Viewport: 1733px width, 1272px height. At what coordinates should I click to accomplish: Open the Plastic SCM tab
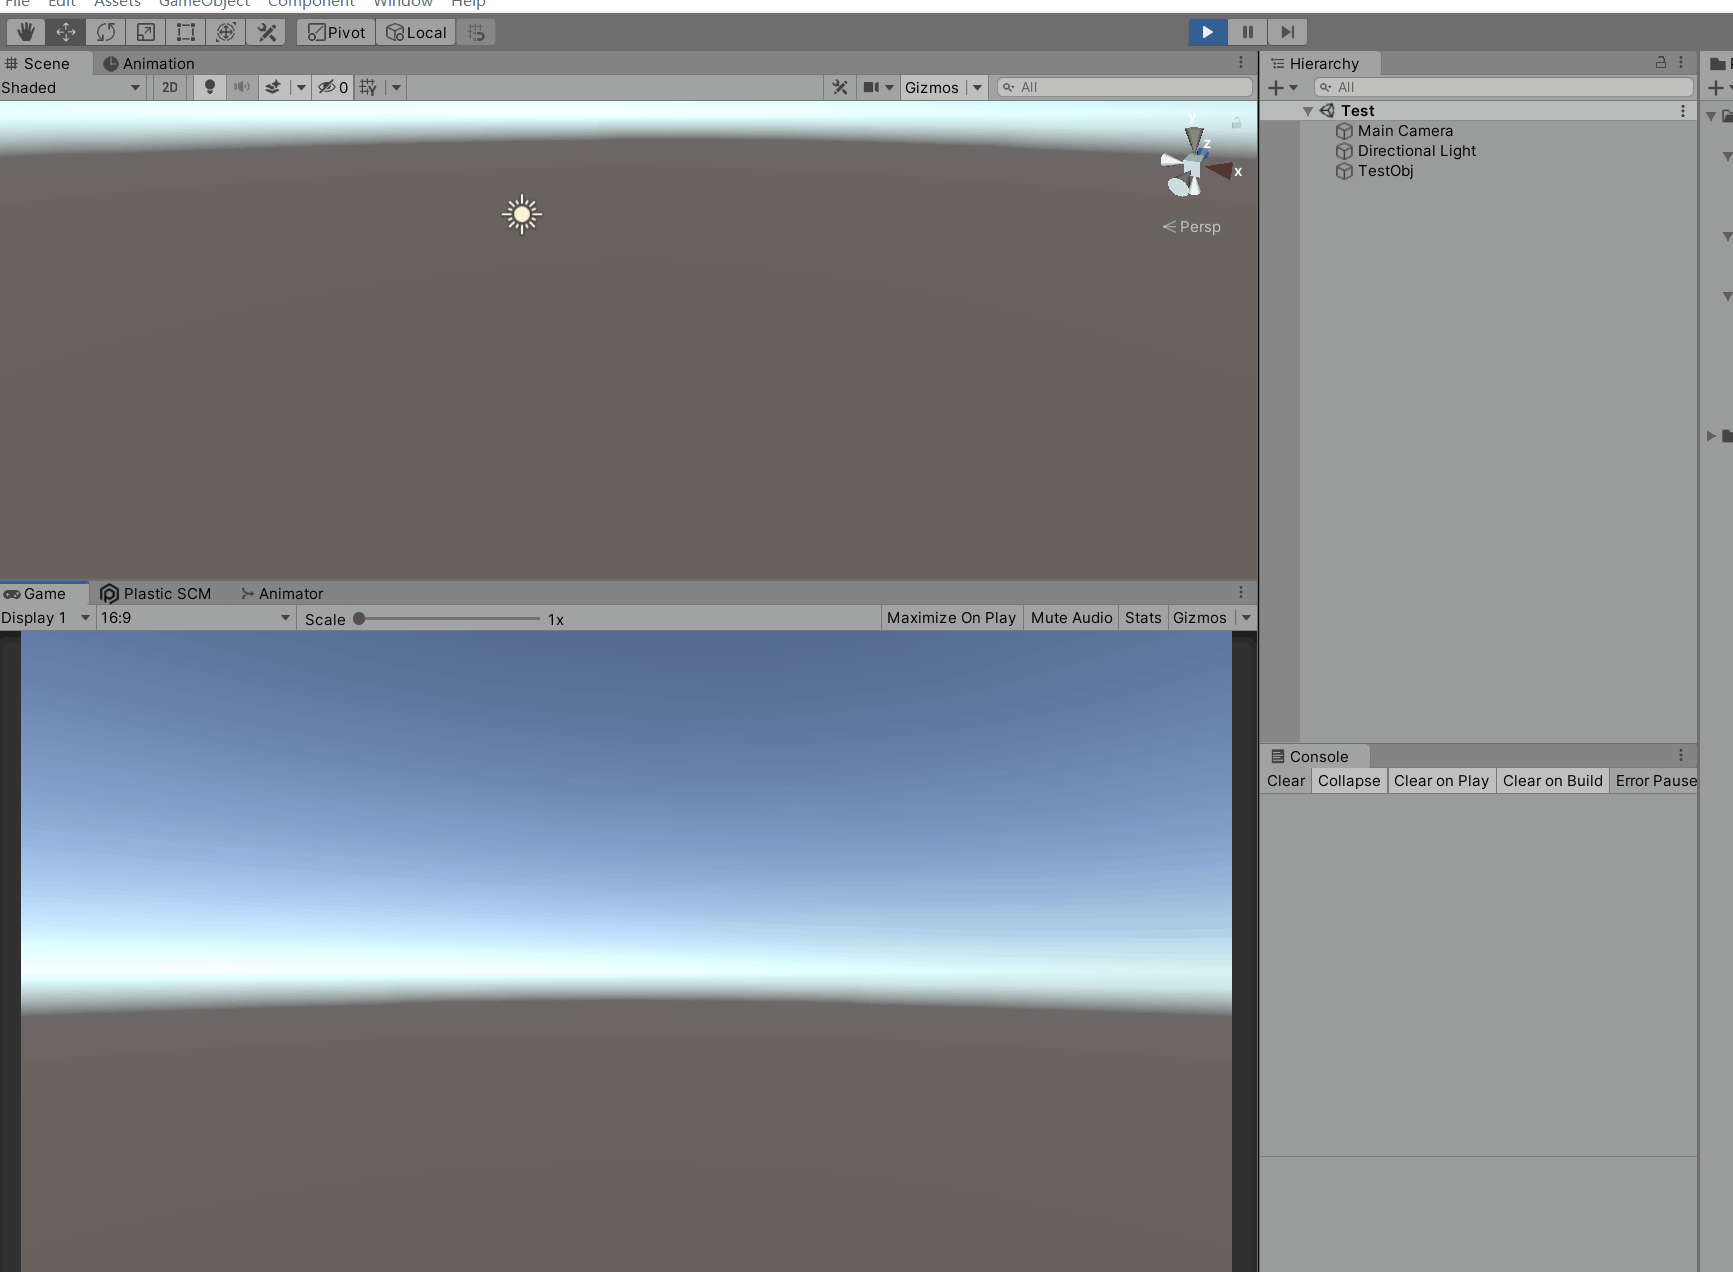point(156,593)
